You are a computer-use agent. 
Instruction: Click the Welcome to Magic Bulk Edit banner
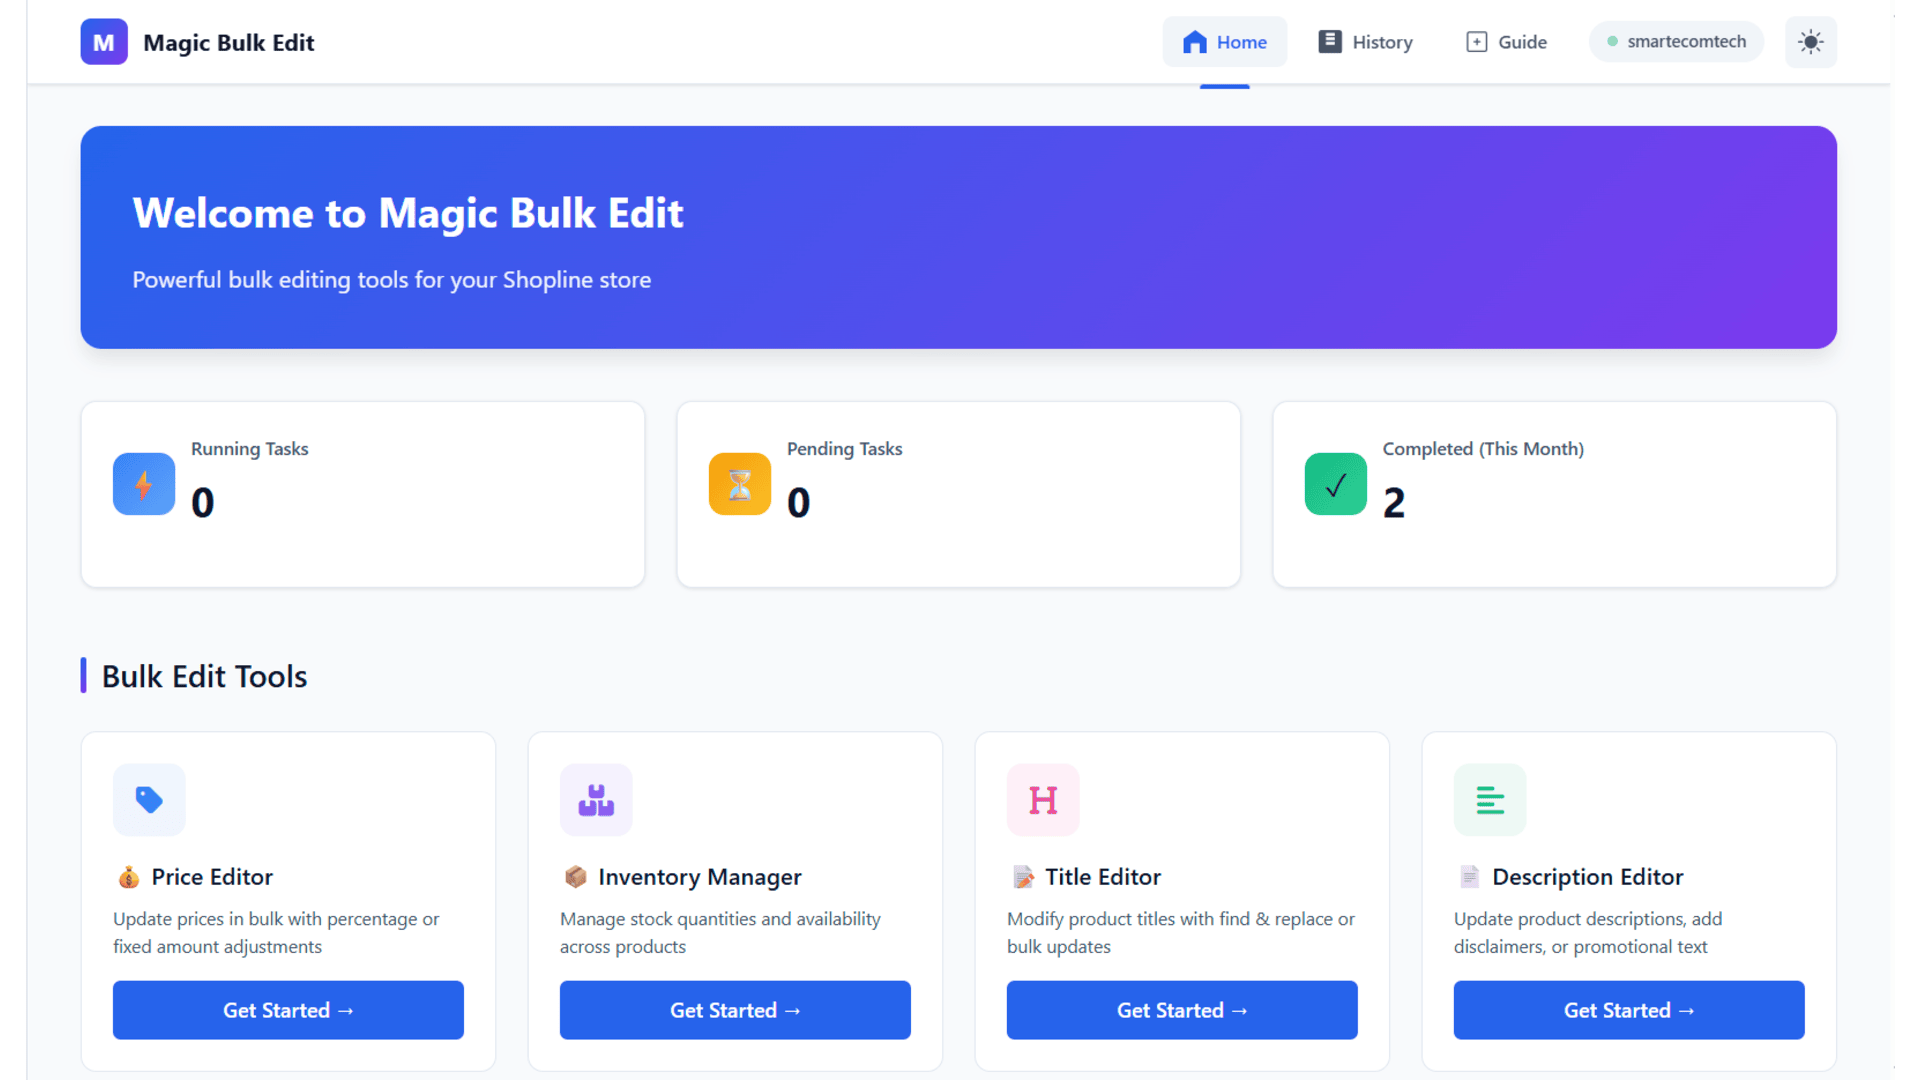point(958,237)
